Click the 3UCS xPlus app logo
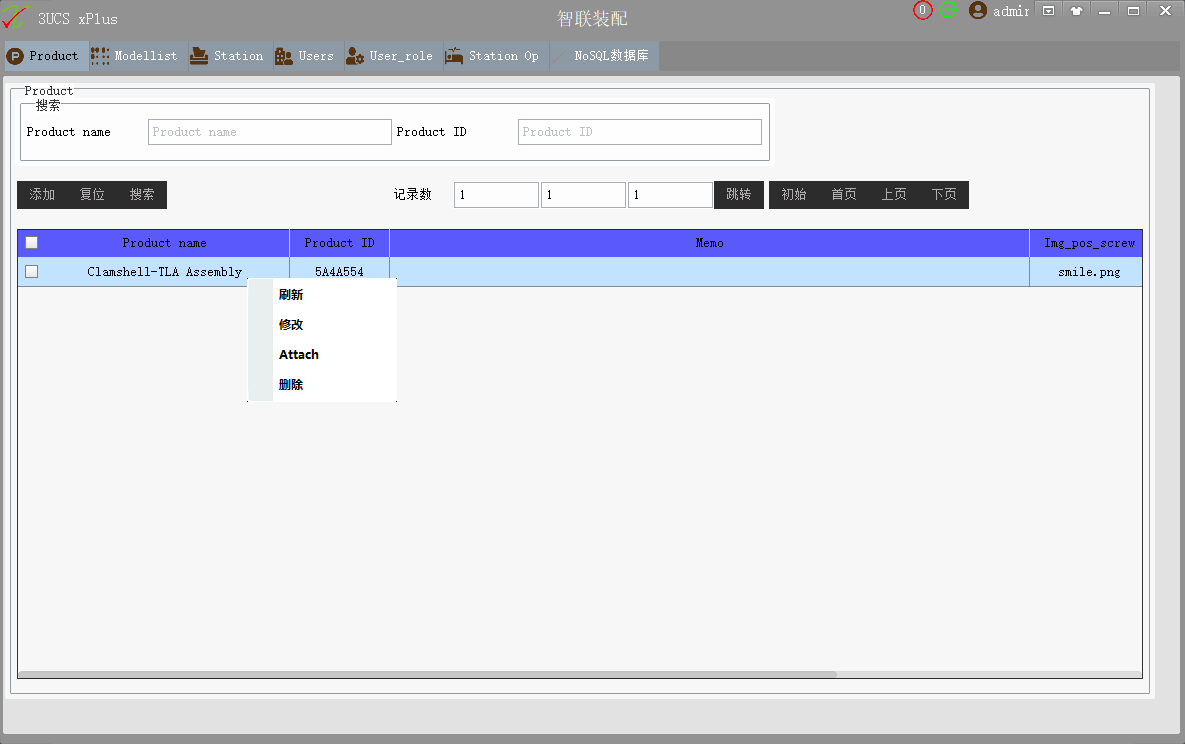Viewport: 1185px width, 744px height. [14, 17]
